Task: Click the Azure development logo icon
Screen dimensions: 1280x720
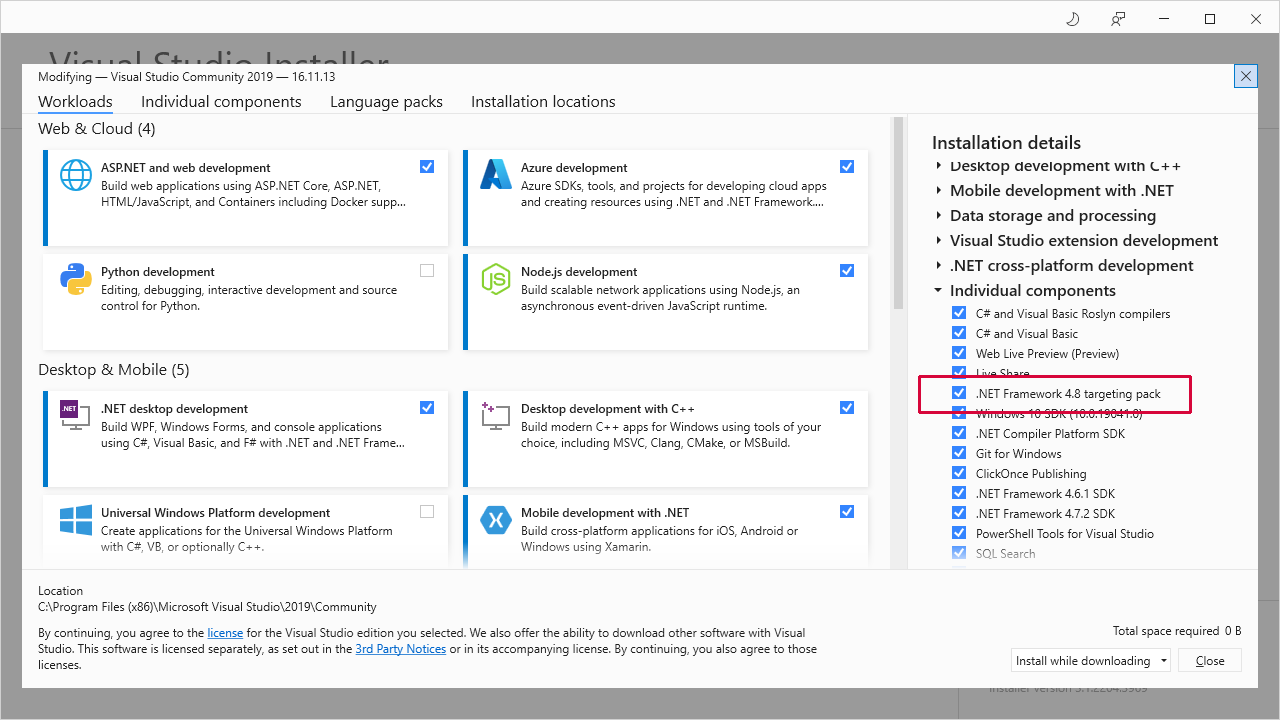Action: point(496,175)
